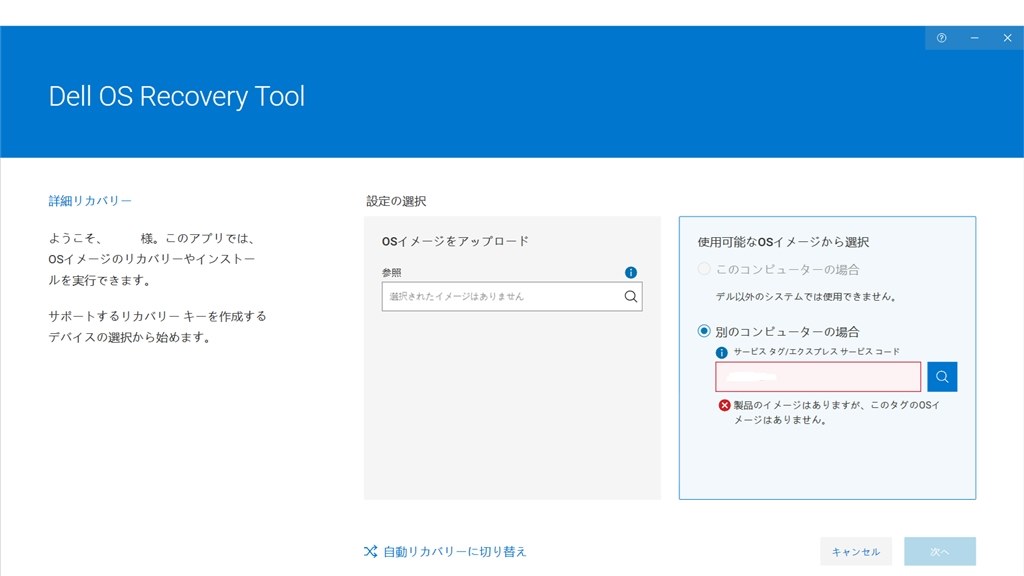Click the 参照 label
Image resolution: width=1024 pixels, height=576 pixels.
[x=392, y=272]
